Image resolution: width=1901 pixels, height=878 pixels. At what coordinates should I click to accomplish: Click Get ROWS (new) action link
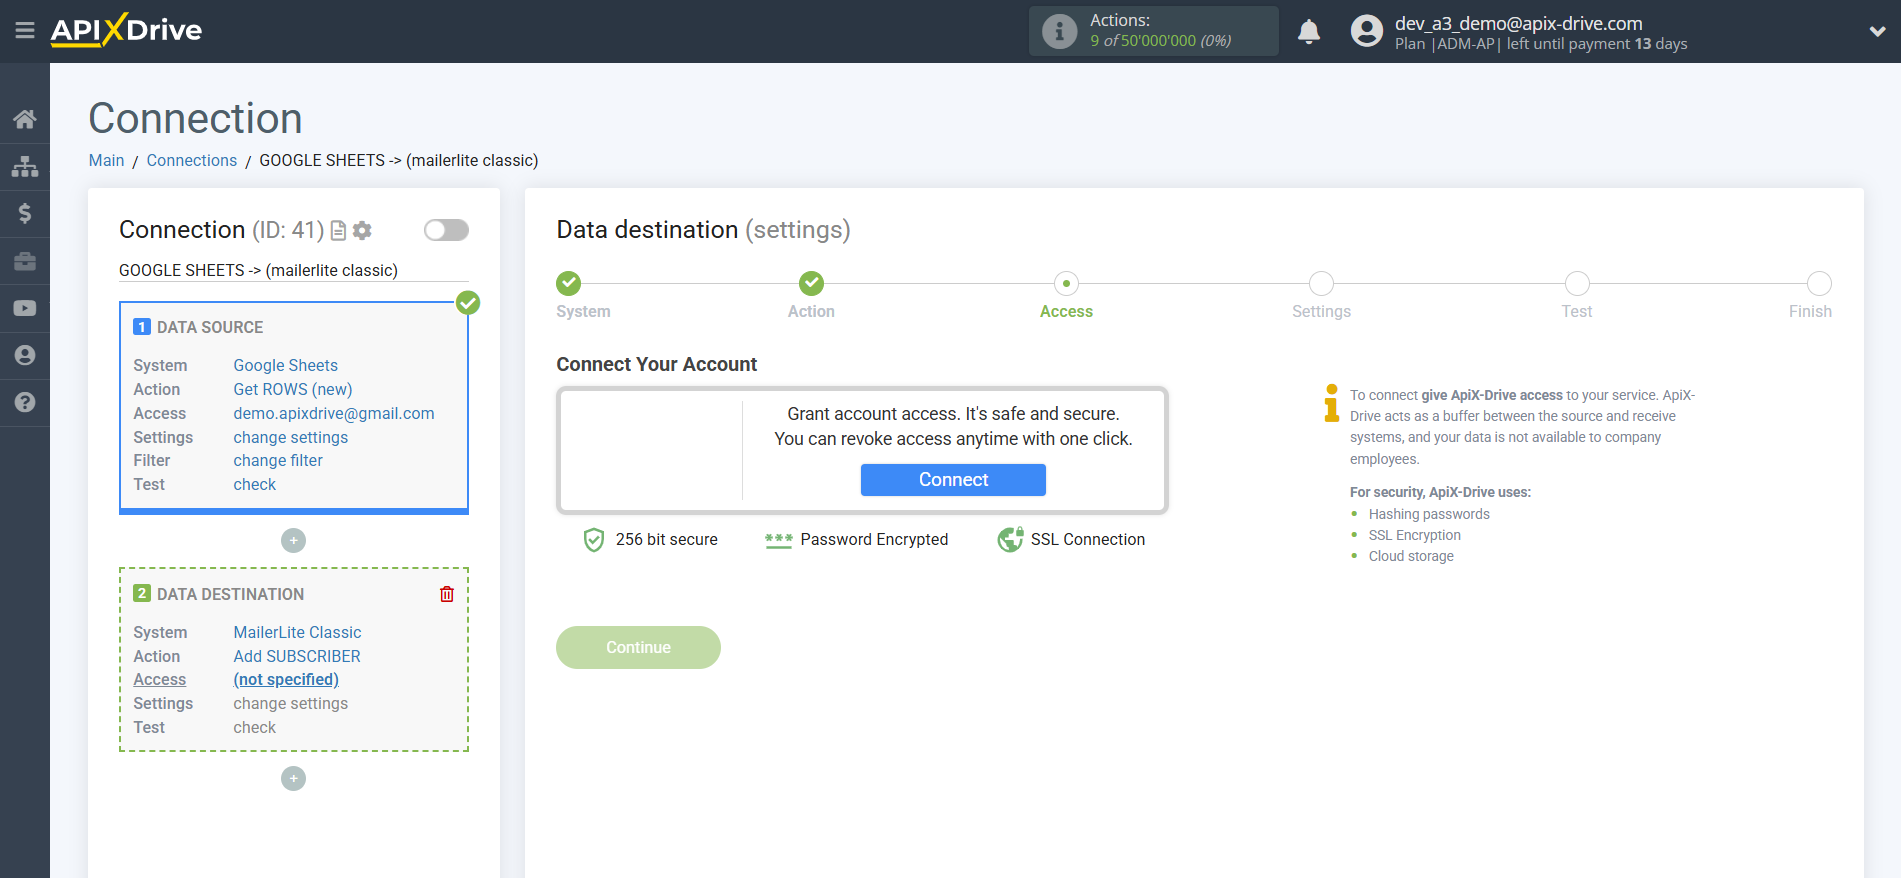click(293, 389)
